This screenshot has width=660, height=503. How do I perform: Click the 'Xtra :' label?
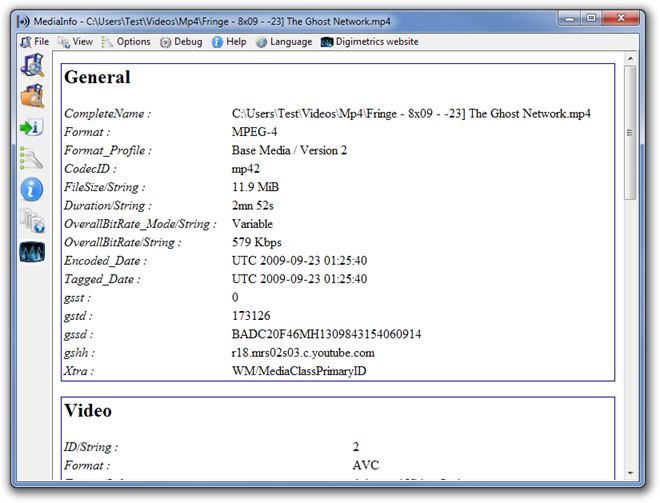[x=79, y=371]
